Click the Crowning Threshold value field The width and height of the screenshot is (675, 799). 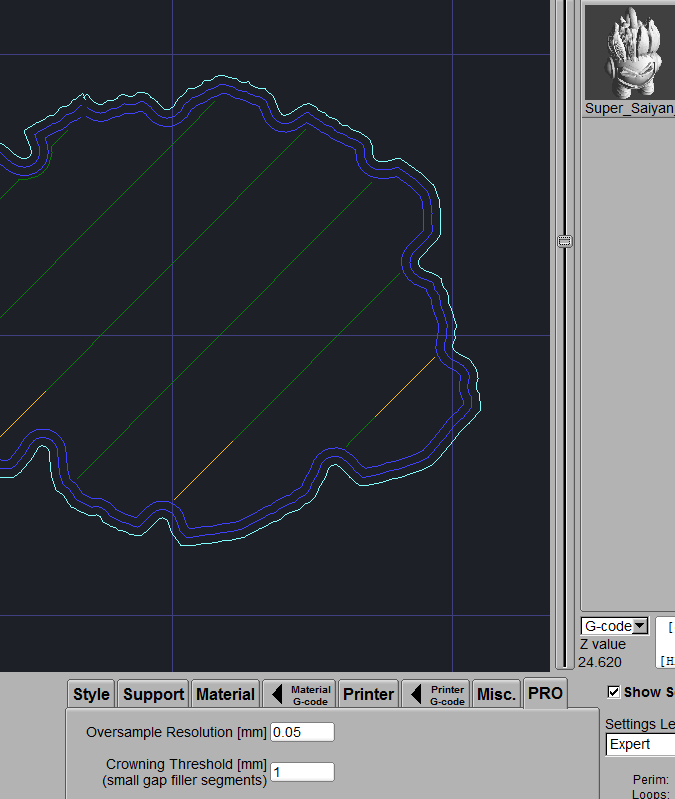[x=302, y=772]
